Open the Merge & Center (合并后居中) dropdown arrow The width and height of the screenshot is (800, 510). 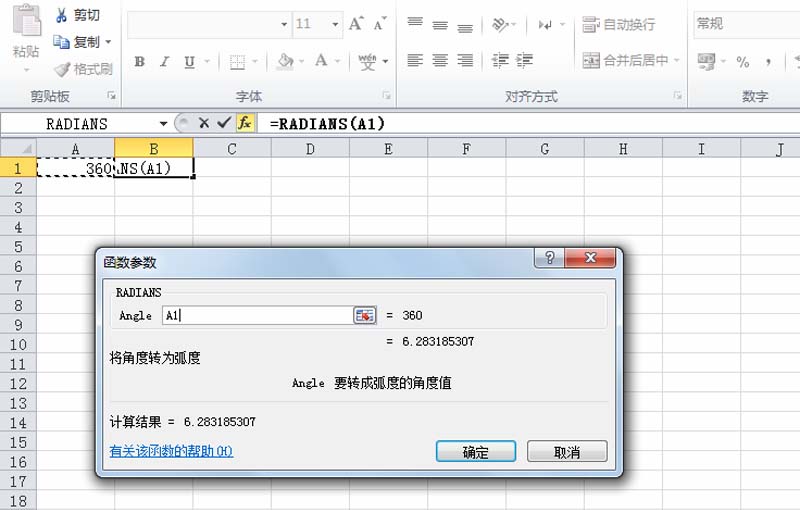pos(677,61)
